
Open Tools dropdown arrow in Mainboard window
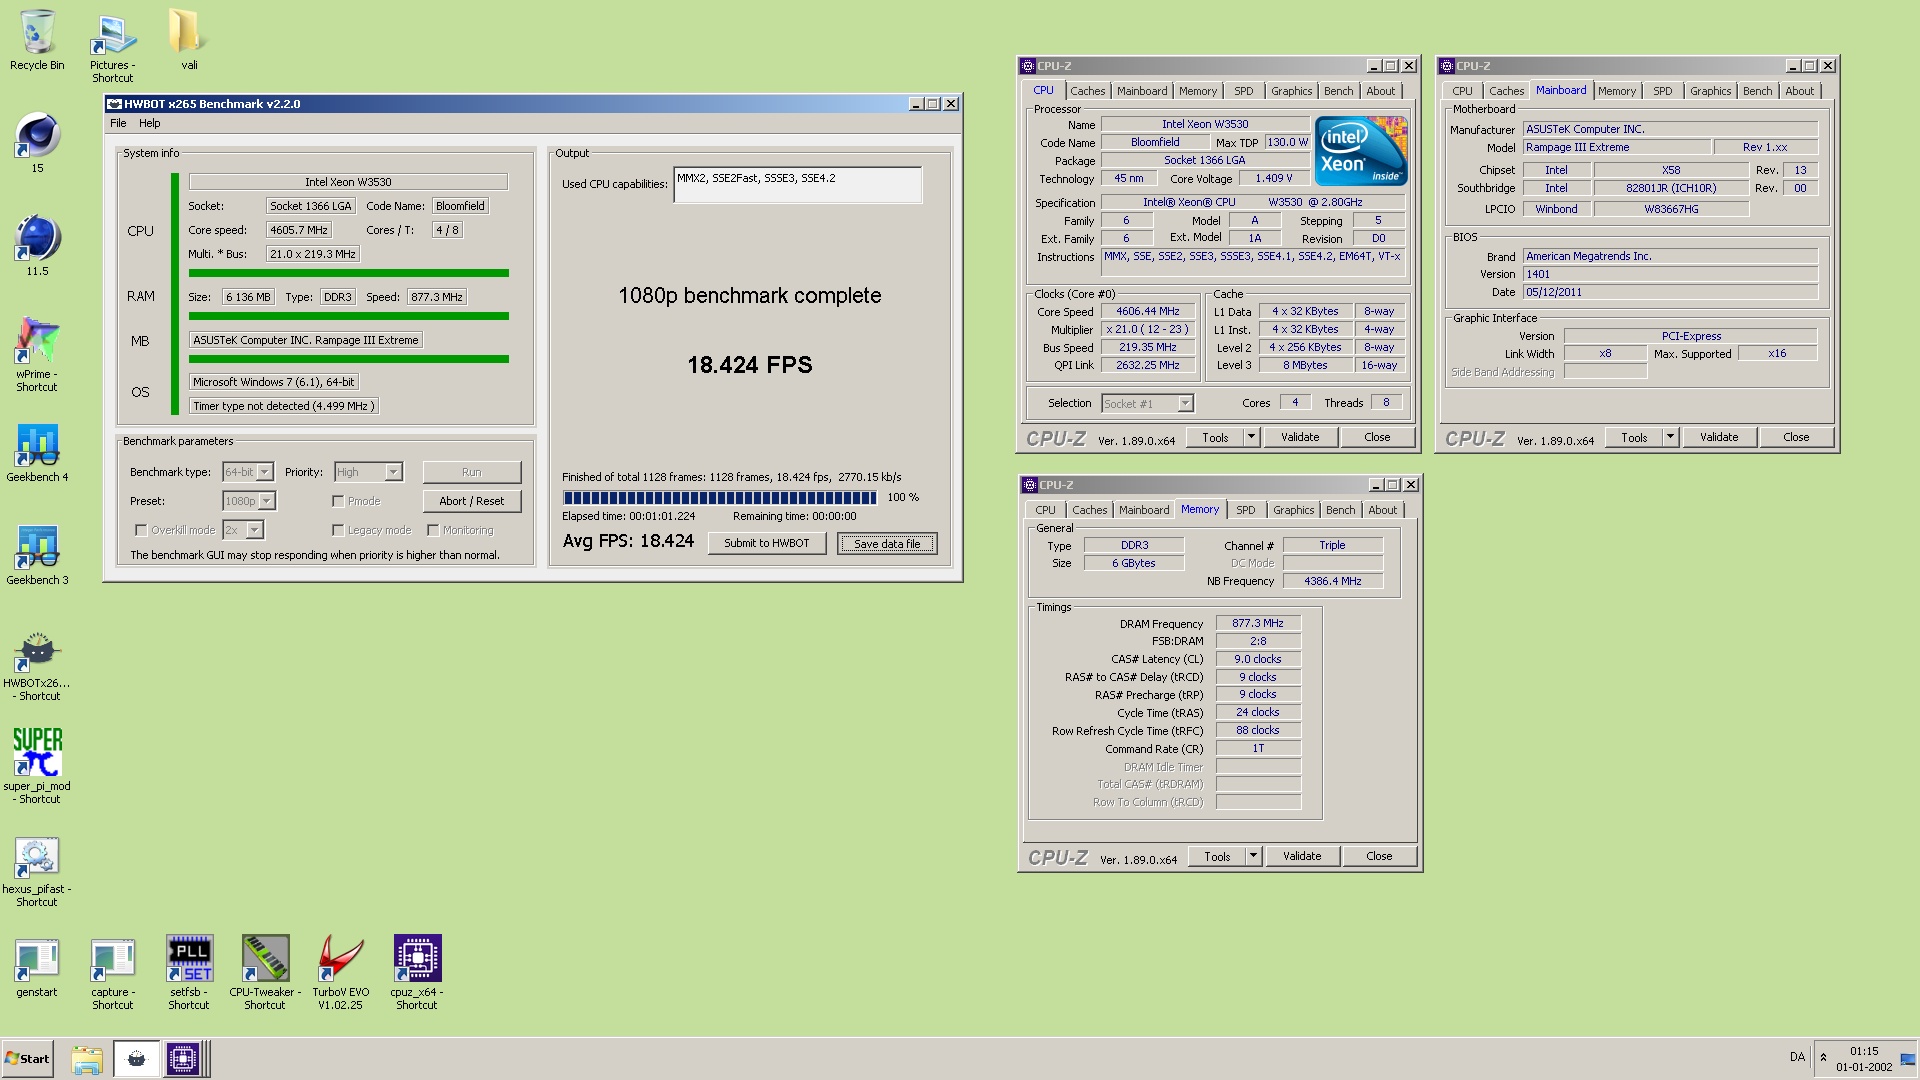(1670, 437)
